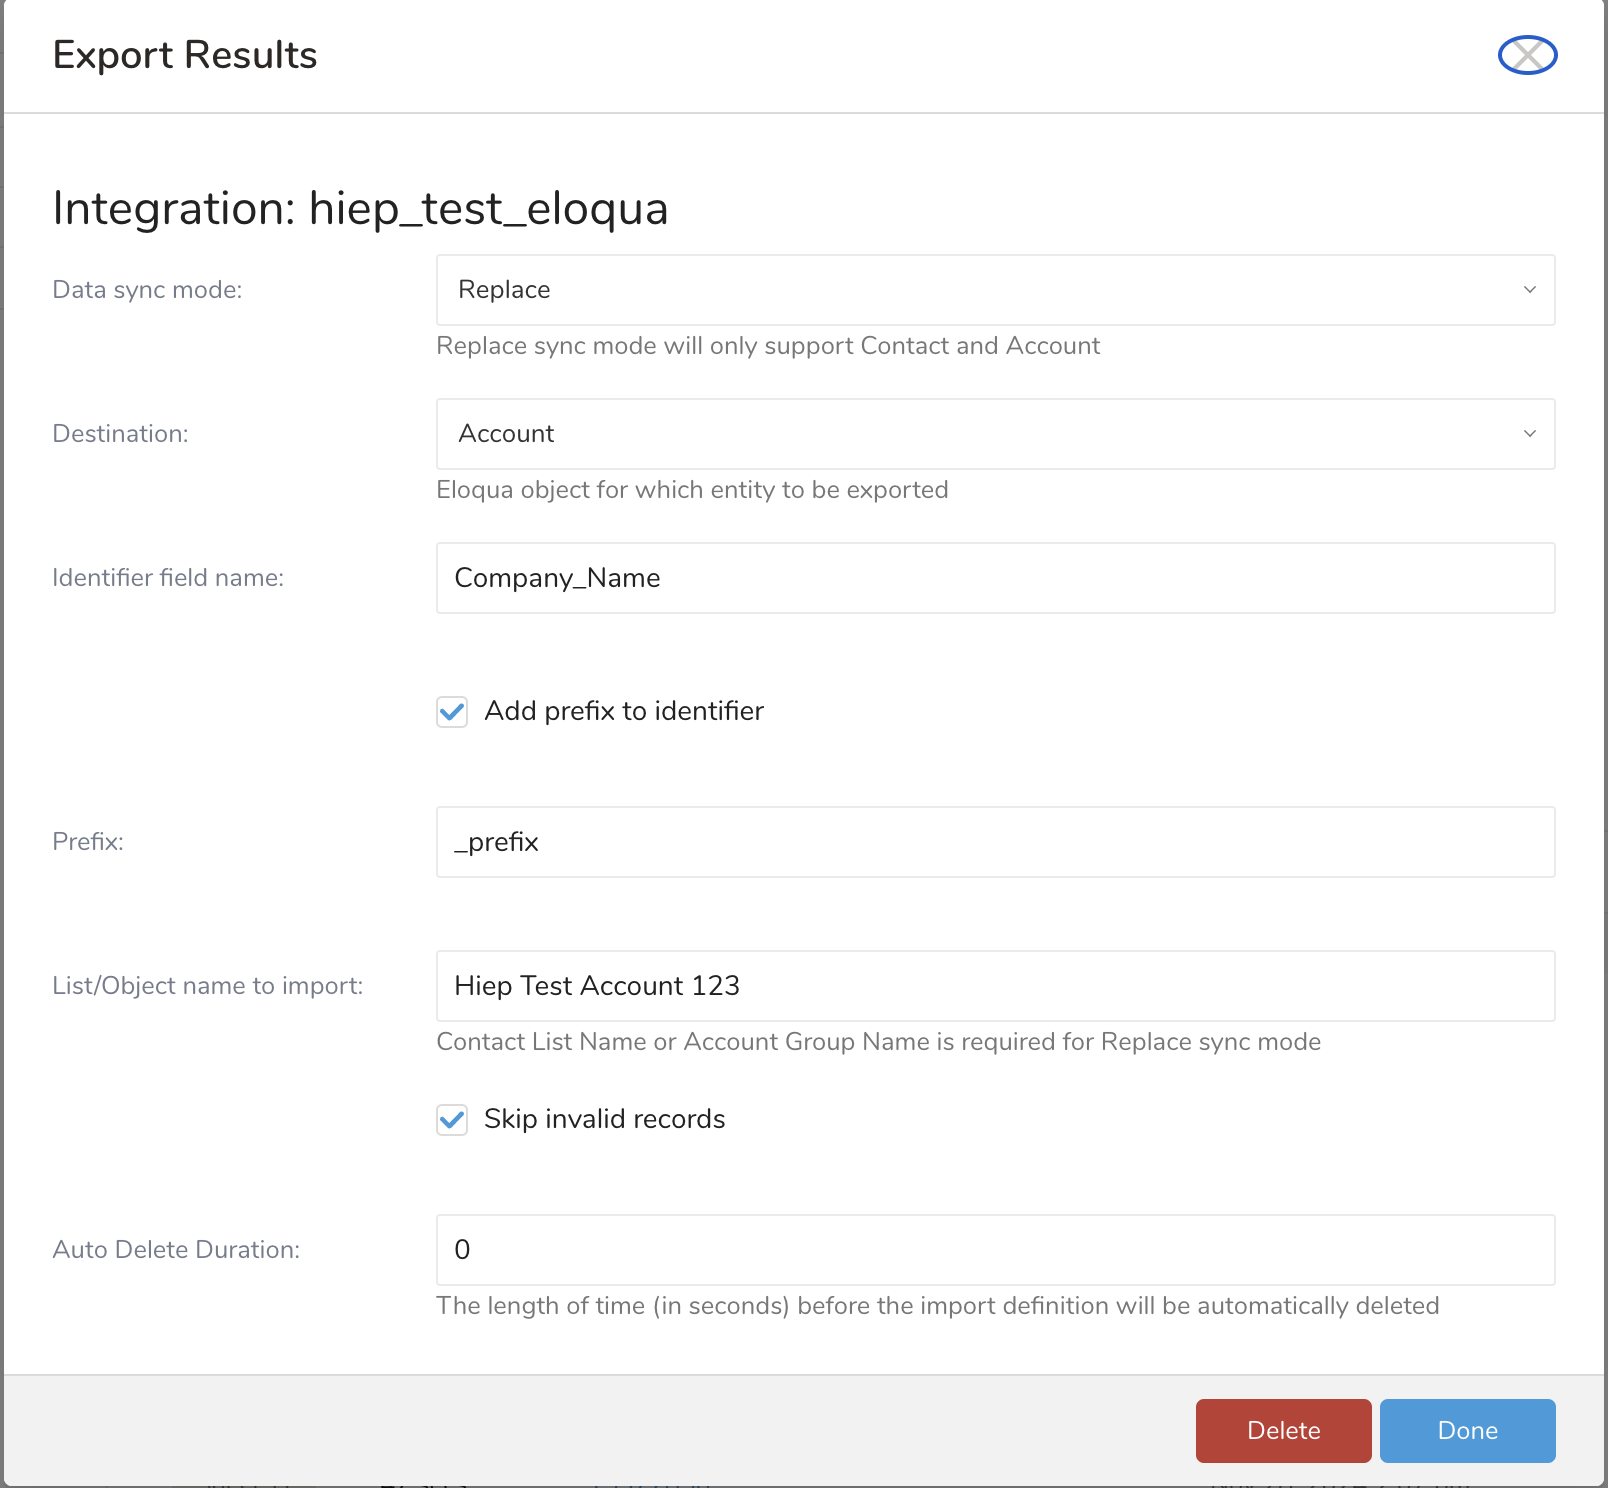Click the 'Data sync mode:' label
The image size is (1608, 1488).
(147, 290)
